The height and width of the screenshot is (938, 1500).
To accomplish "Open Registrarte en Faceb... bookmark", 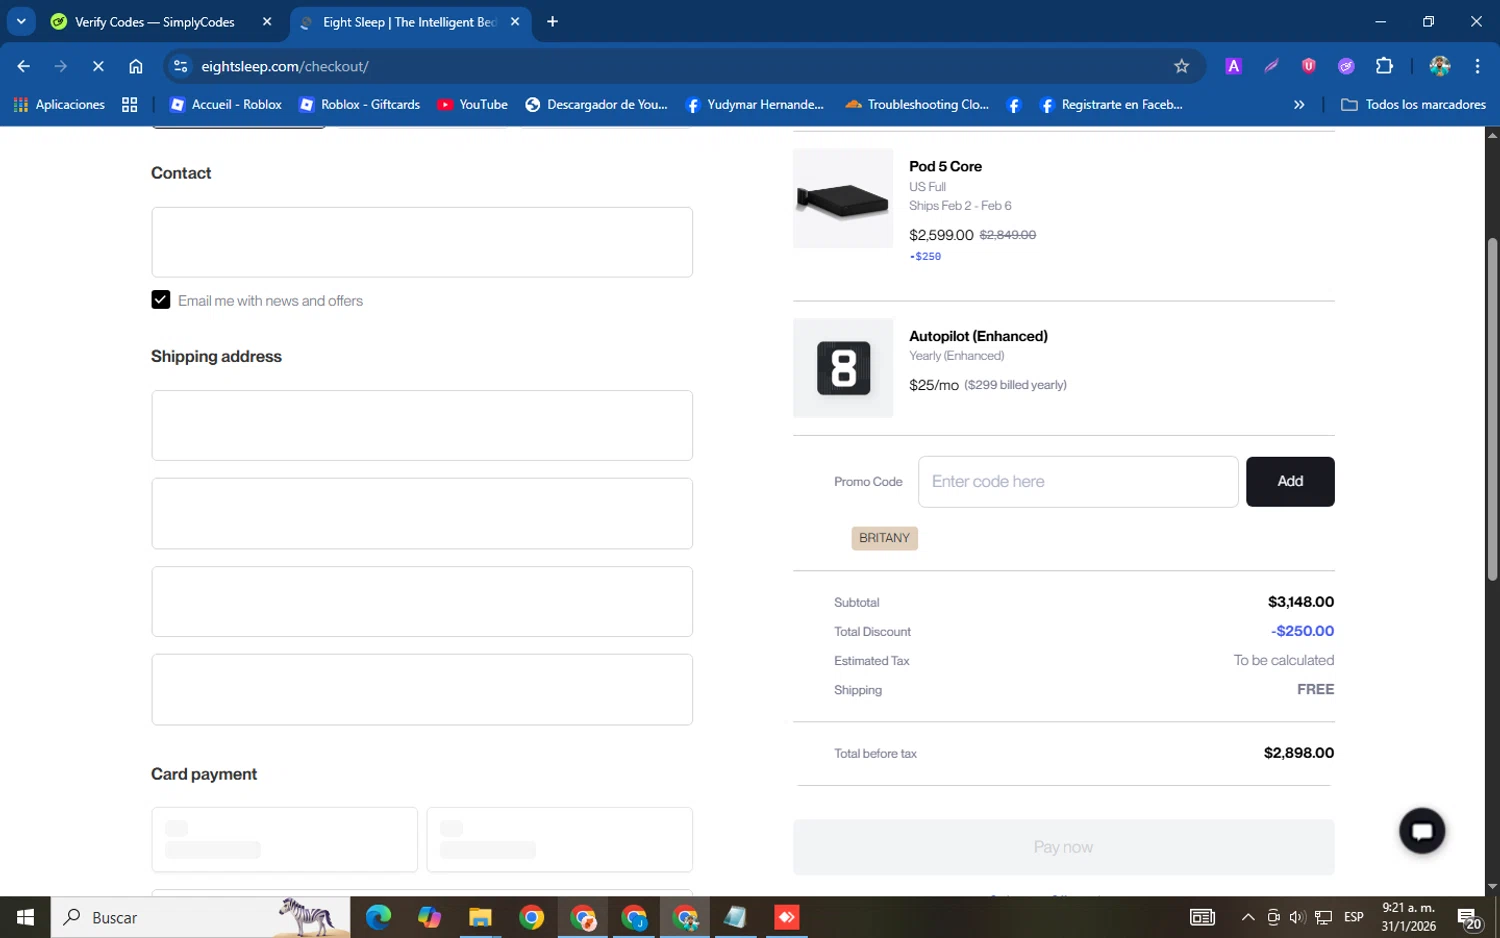I will pos(1111,104).
